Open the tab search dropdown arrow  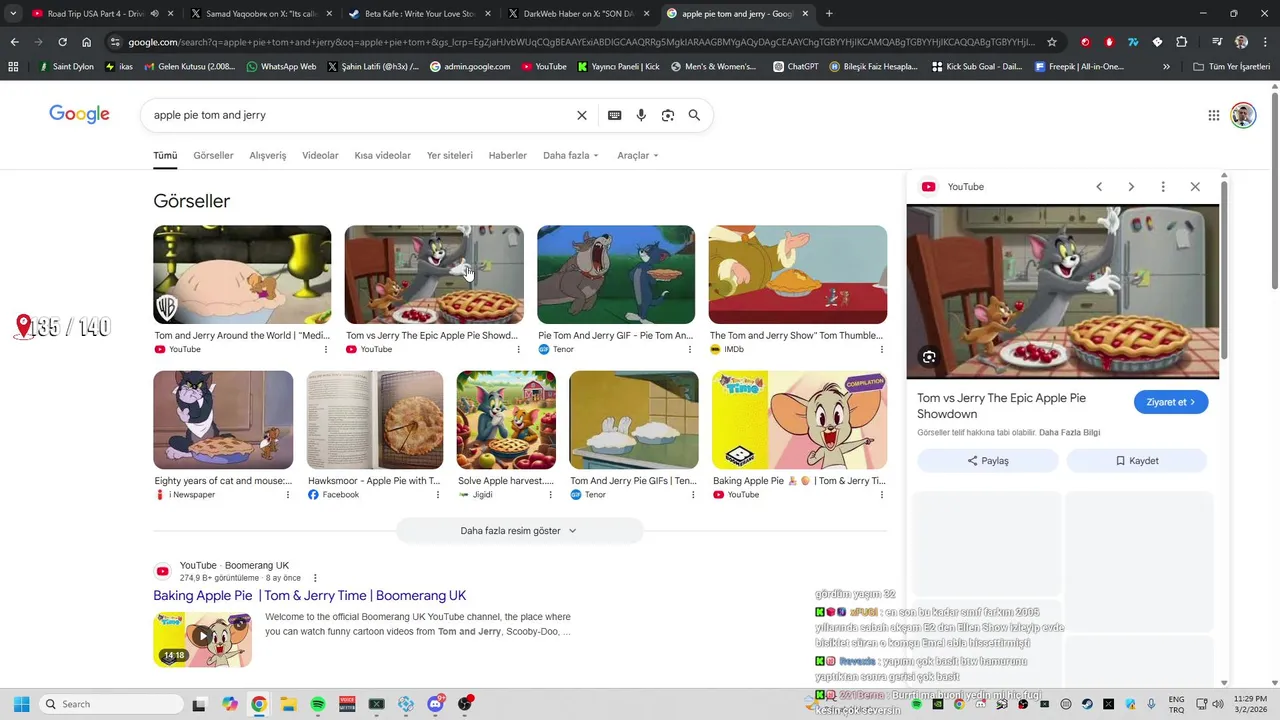13,14
